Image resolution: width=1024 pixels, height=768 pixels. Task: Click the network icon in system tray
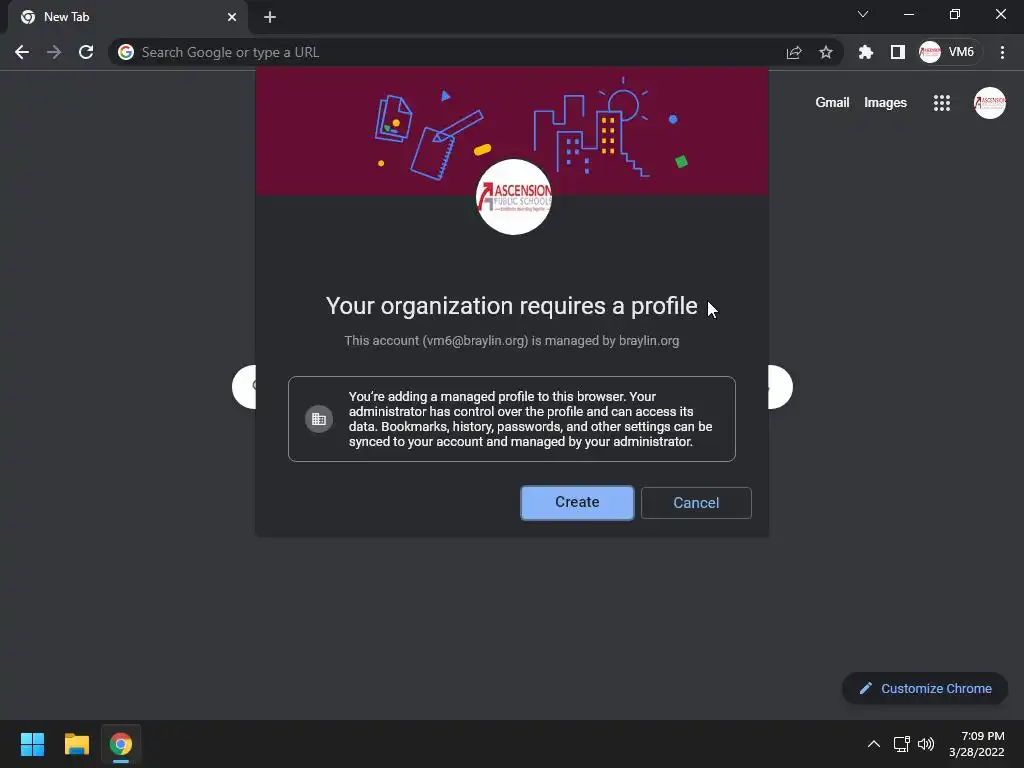902,744
